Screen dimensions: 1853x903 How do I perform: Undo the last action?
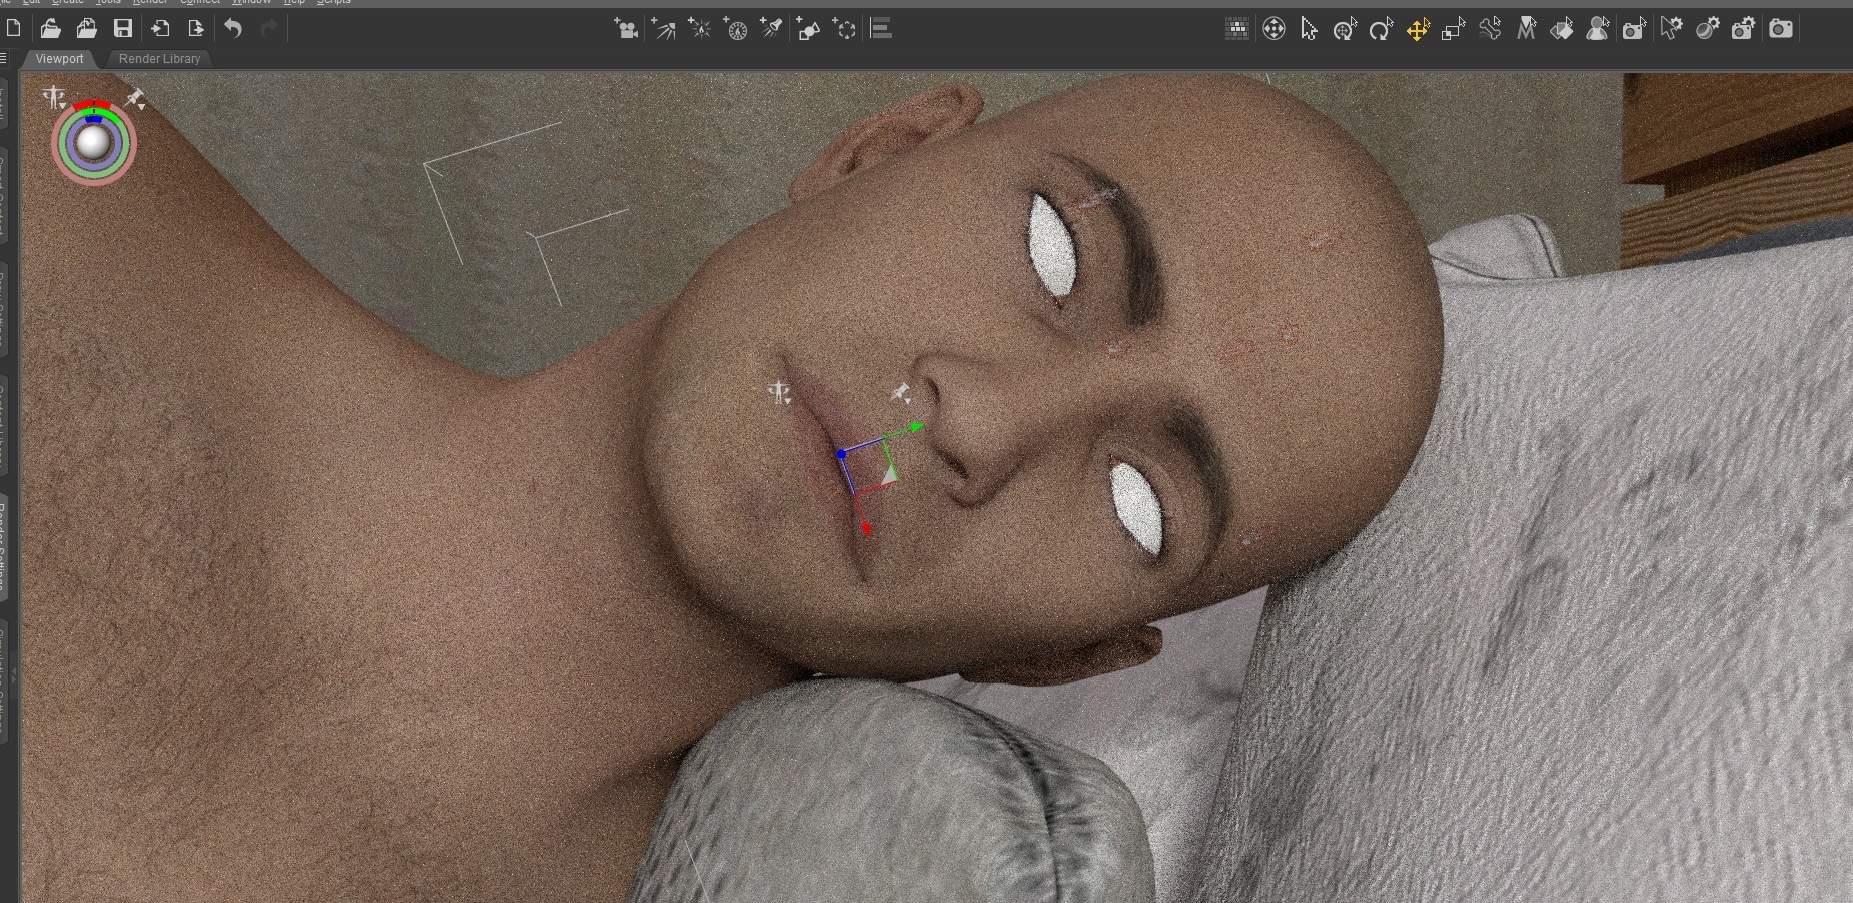(x=233, y=29)
